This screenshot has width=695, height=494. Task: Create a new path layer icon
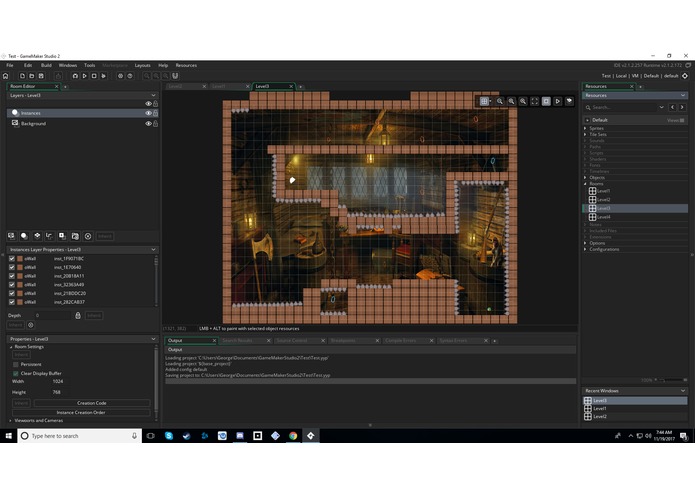click(x=50, y=236)
